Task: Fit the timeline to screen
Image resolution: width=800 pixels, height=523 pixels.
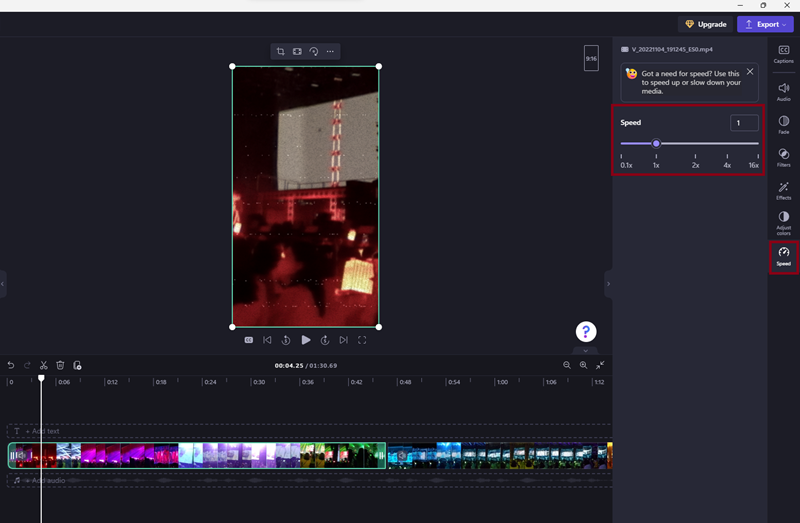Action: (600, 365)
